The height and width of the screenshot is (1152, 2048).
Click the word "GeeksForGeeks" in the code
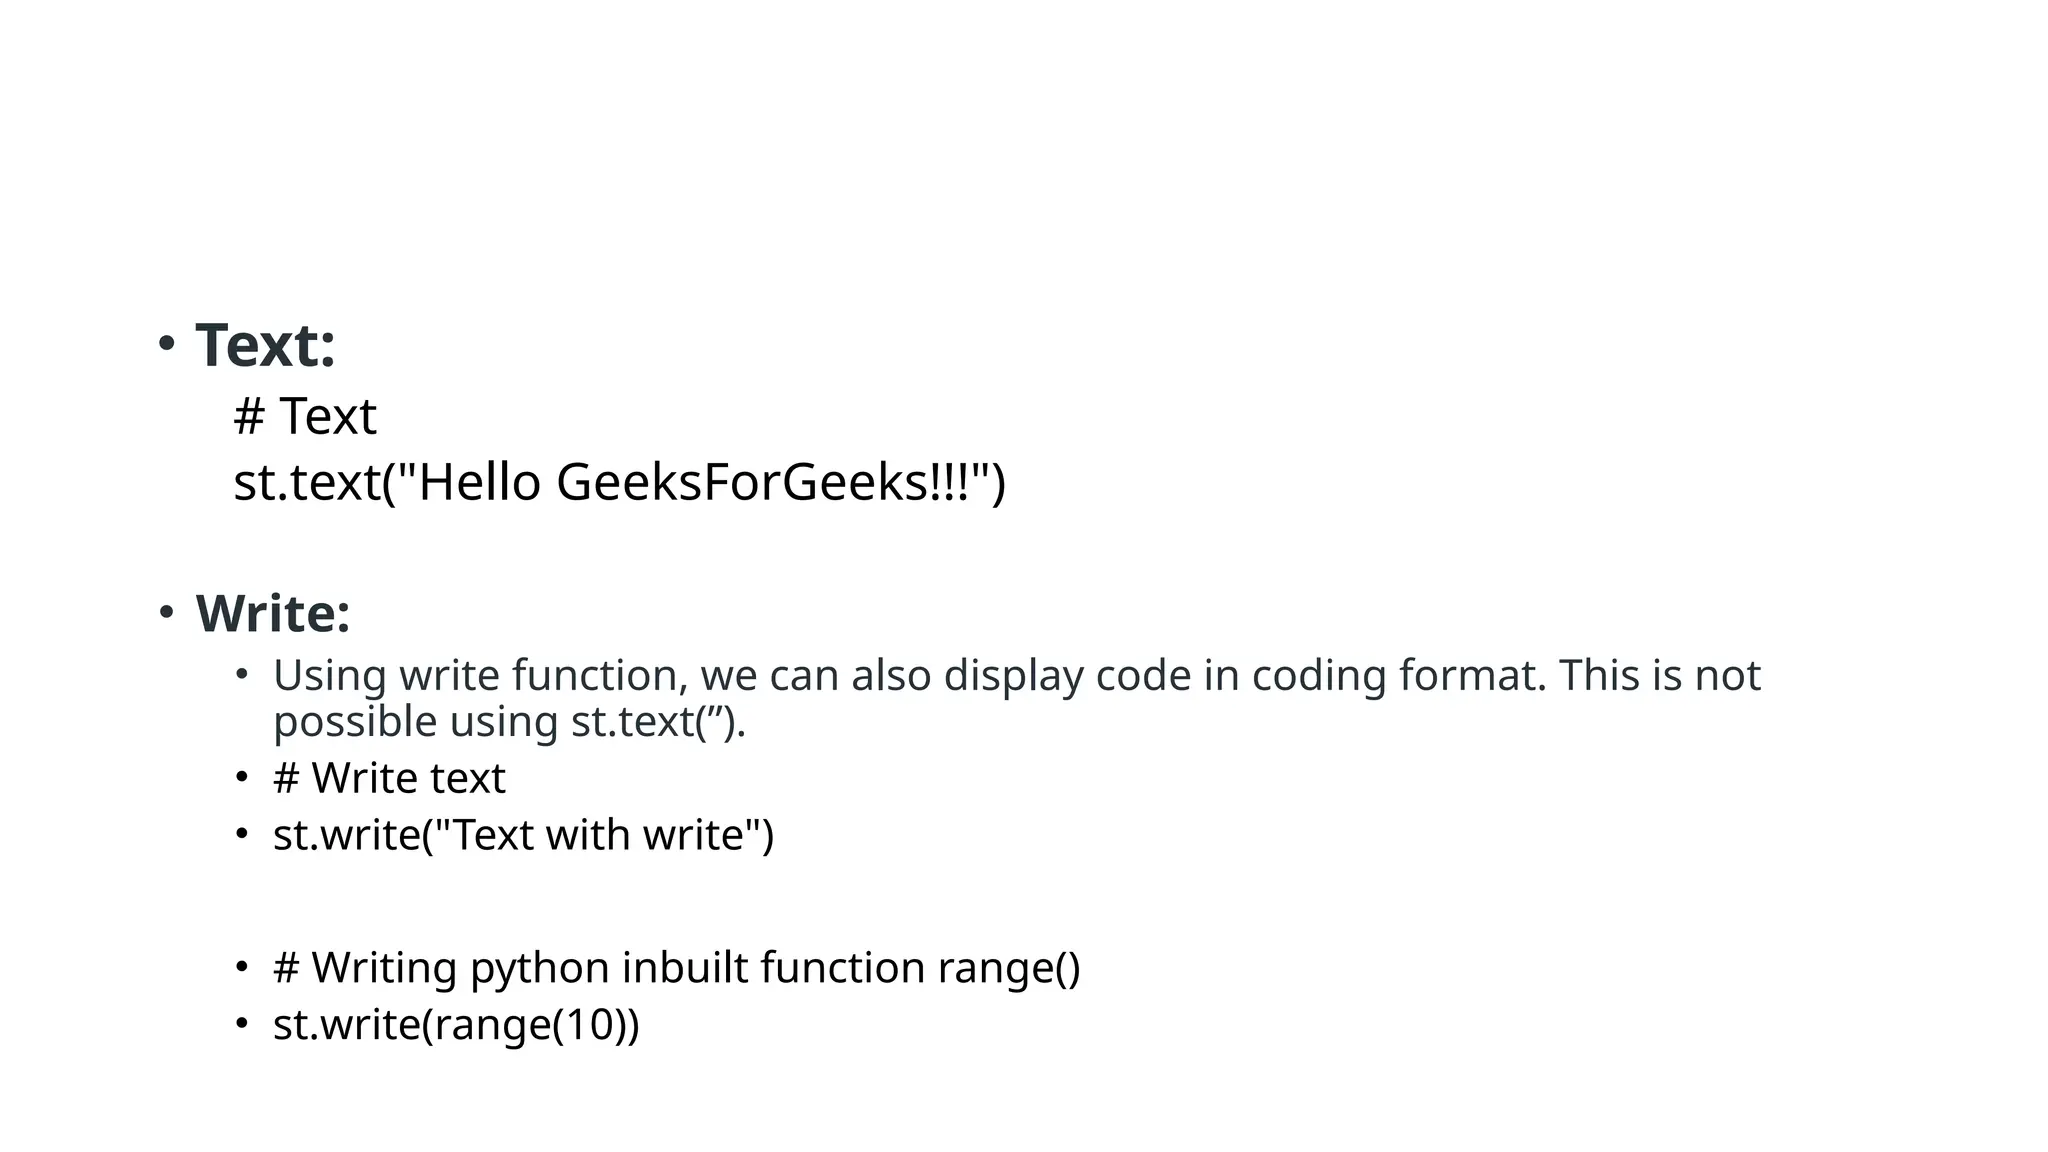point(740,483)
